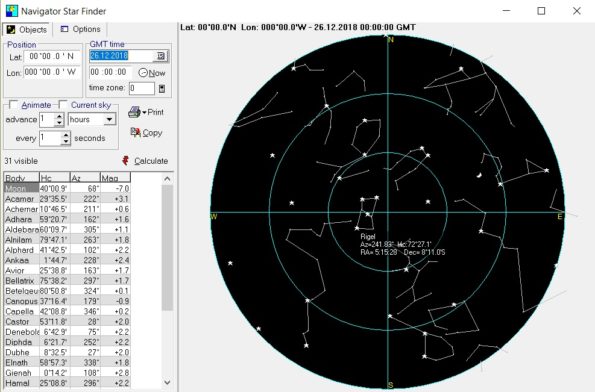The width and height of the screenshot is (595, 392).
Task: Sort by Hc column header
Action: click(x=55, y=178)
